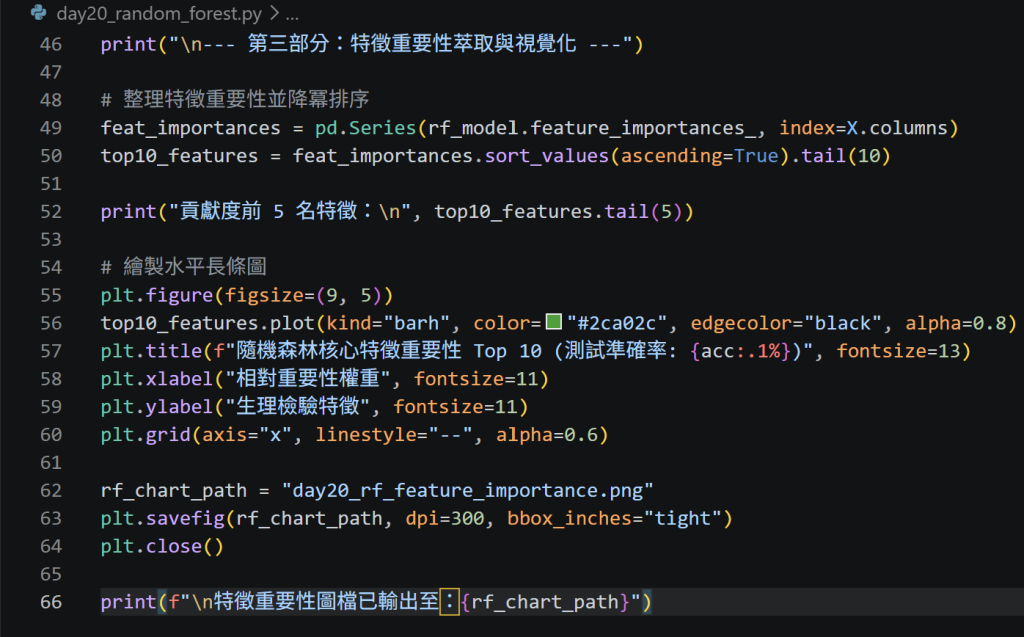Click {rf_chart_path} in line 66 f-string
This screenshot has height=637, width=1024.
tap(547, 602)
